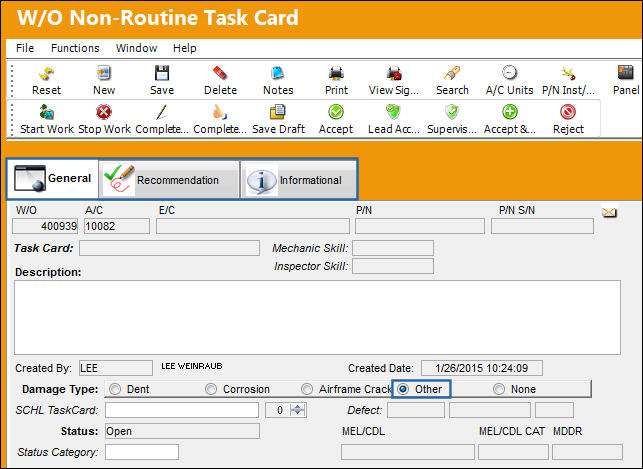The width and height of the screenshot is (643, 469).
Task: Click the Status field showing Open
Action: tap(182, 431)
